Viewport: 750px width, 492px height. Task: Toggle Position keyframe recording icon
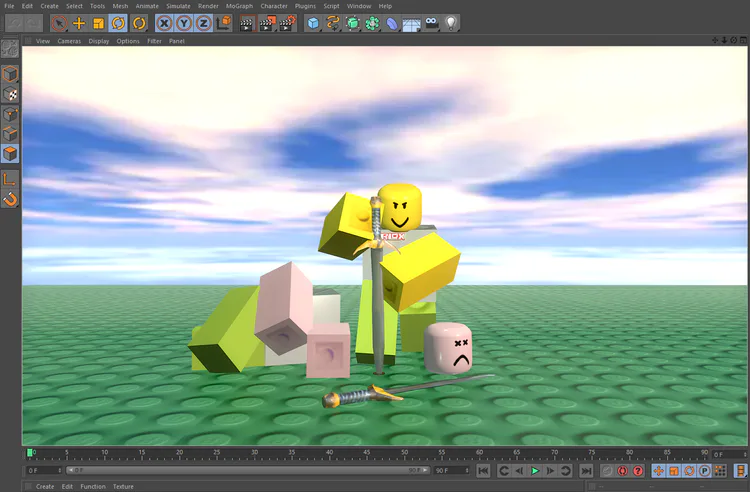click(658, 471)
